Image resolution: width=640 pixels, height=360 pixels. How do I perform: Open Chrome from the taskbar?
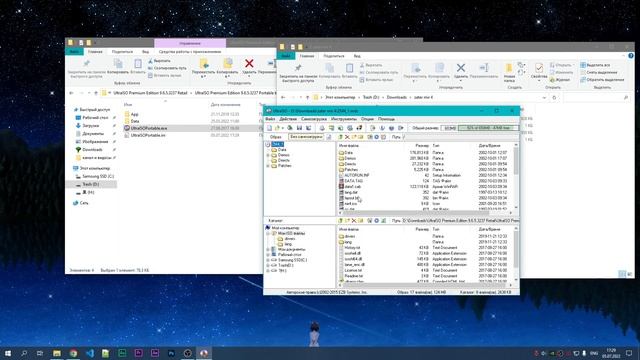[x=73, y=353]
